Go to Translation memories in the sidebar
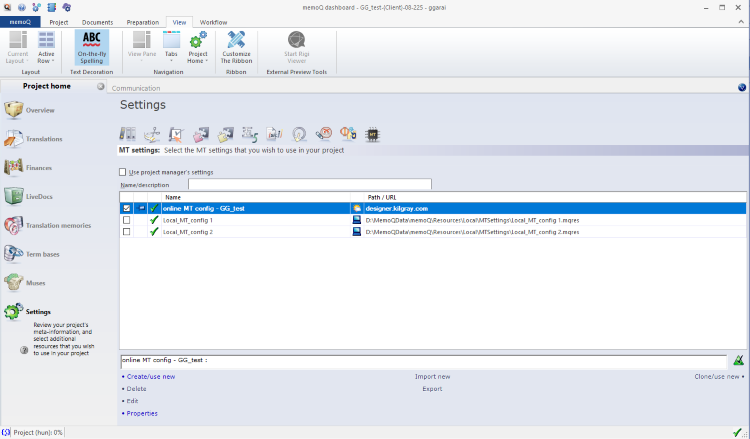Screen dimensions: 750x439 click(x=56, y=226)
